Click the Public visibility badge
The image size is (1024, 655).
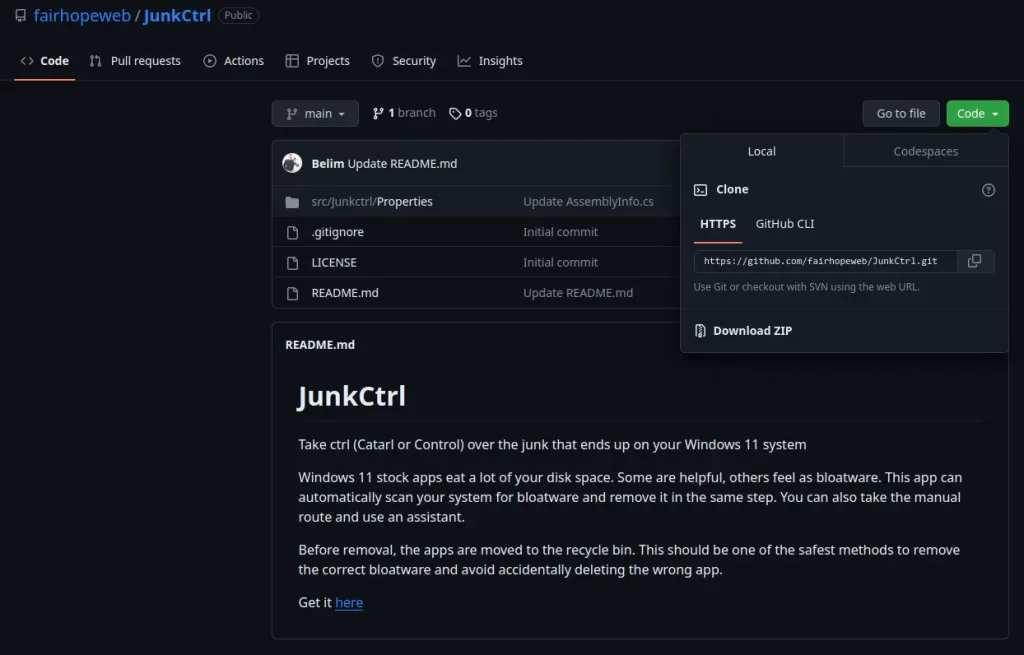(238, 15)
